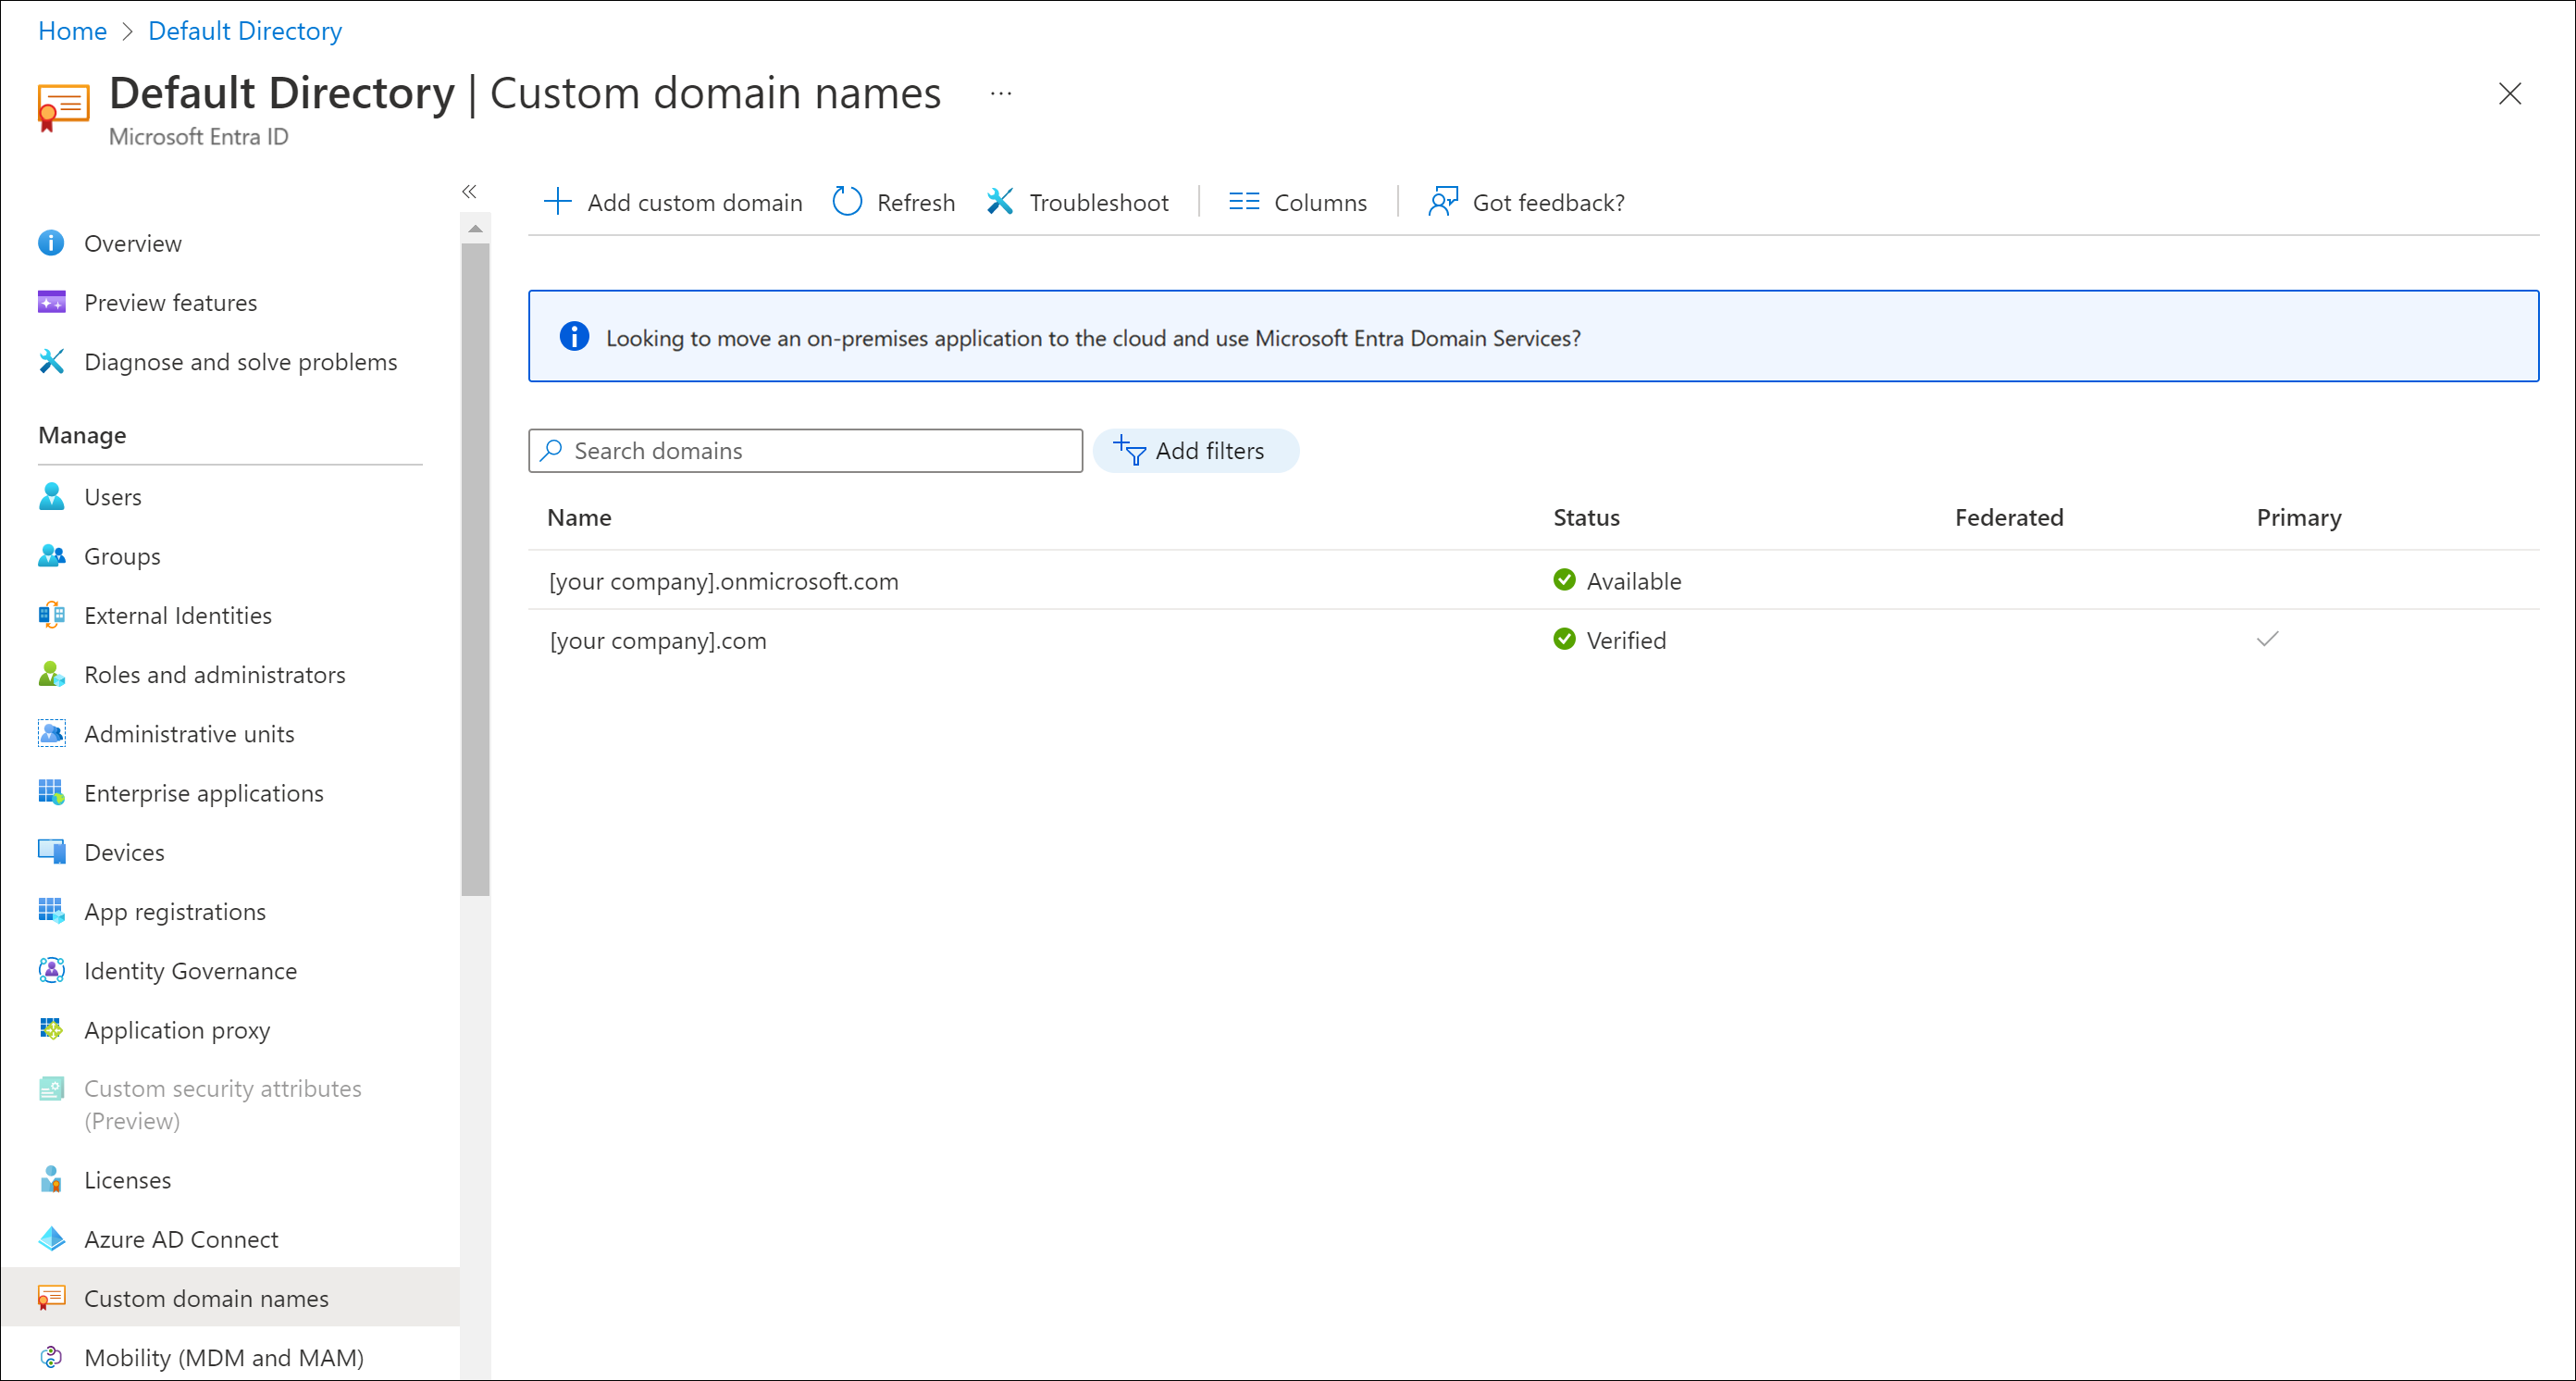
Task: Click the Mobility (MDM and MAM) icon
Action: pos(51,1357)
